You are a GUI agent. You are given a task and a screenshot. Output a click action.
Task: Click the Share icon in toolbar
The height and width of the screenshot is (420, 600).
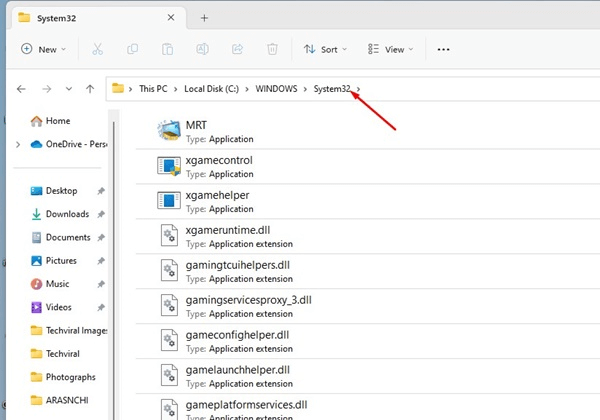coord(237,49)
